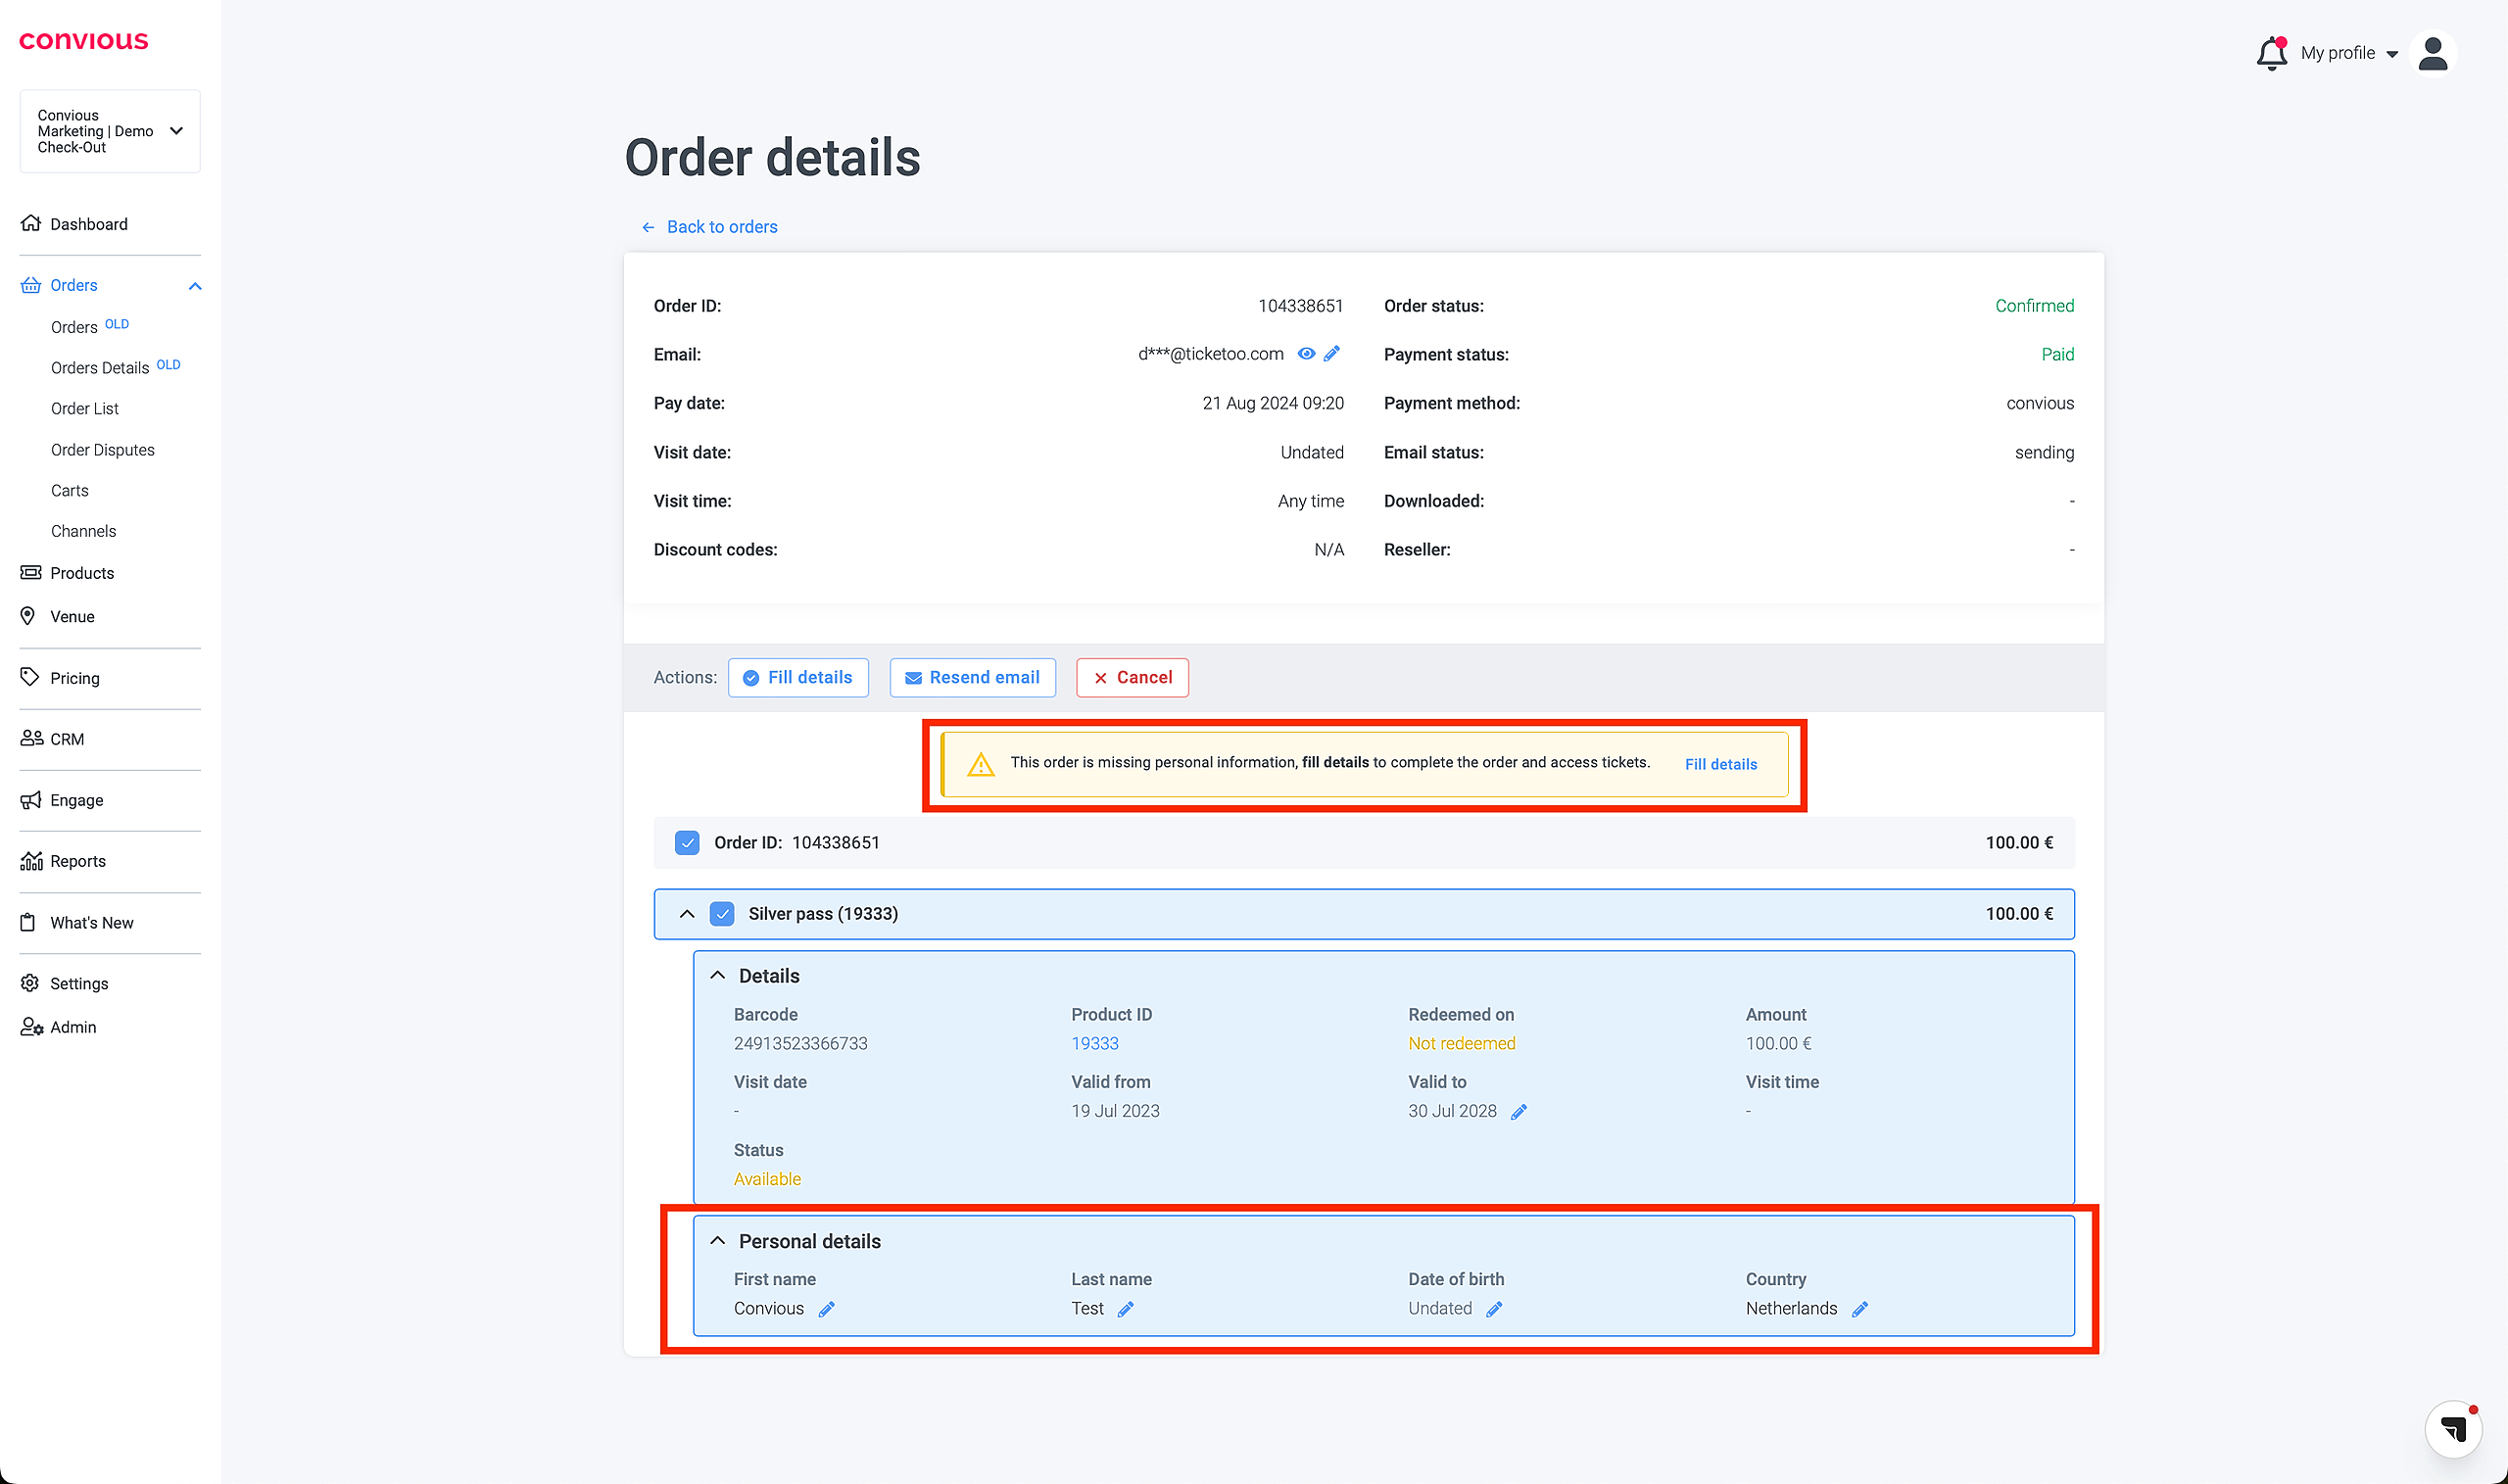Go to Reports in sidebar
The width and height of the screenshot is (2508, 1484).
(x=78, y=861)
